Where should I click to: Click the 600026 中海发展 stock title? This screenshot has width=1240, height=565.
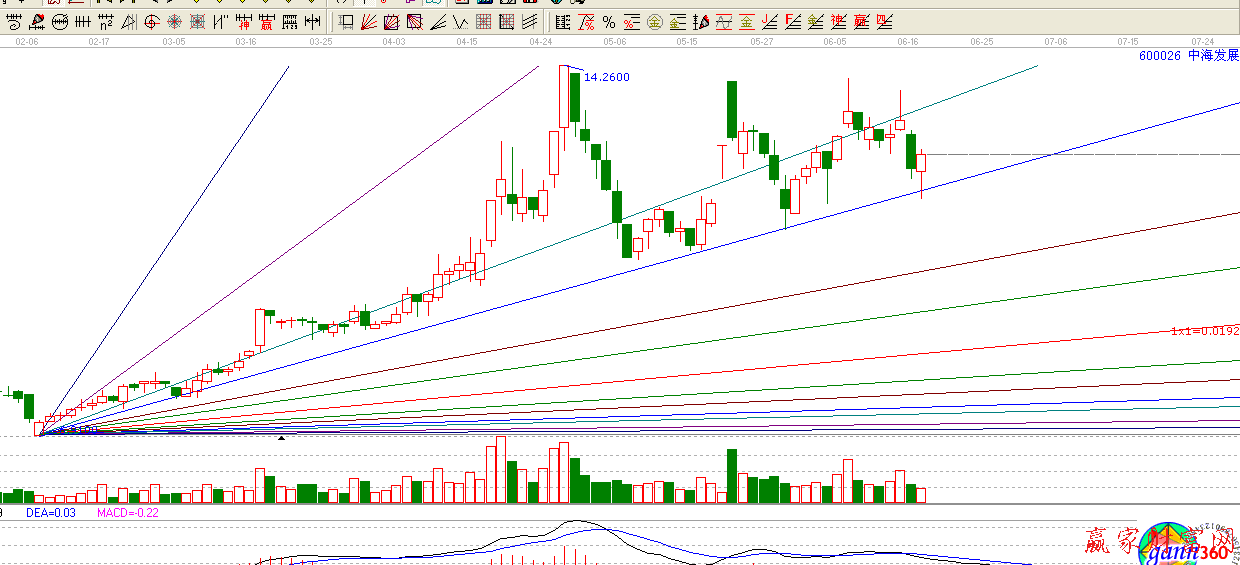click(1188, 56)
